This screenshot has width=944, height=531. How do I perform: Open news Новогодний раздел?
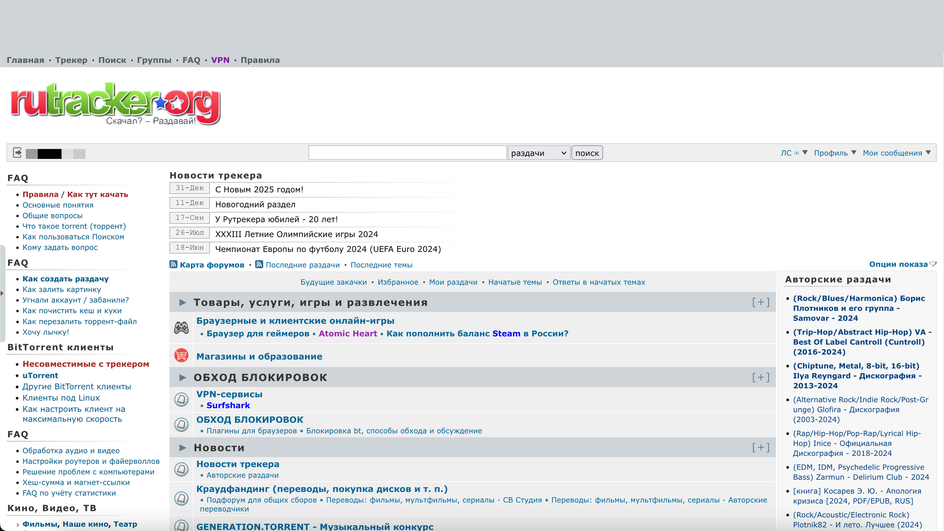[x=255, y=204]
